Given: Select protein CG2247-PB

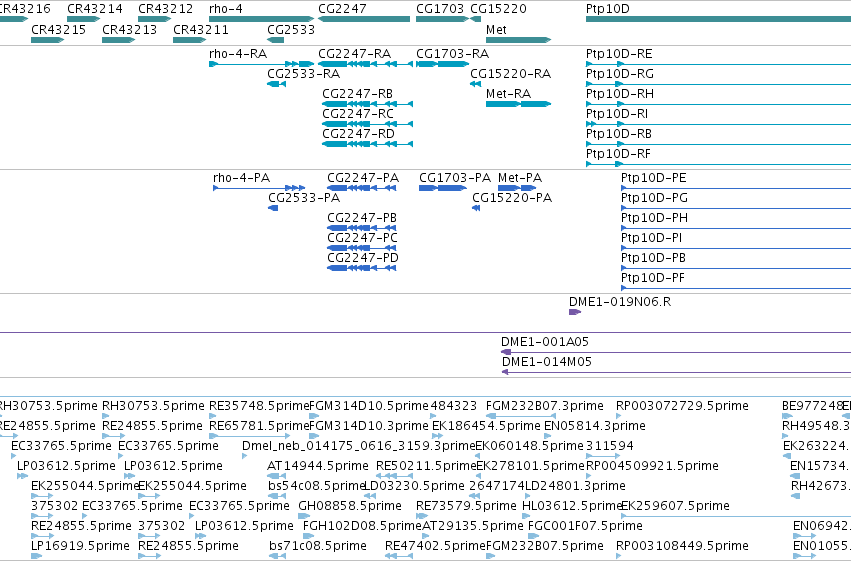Looking at the screenshot, I should pos(362,218).
